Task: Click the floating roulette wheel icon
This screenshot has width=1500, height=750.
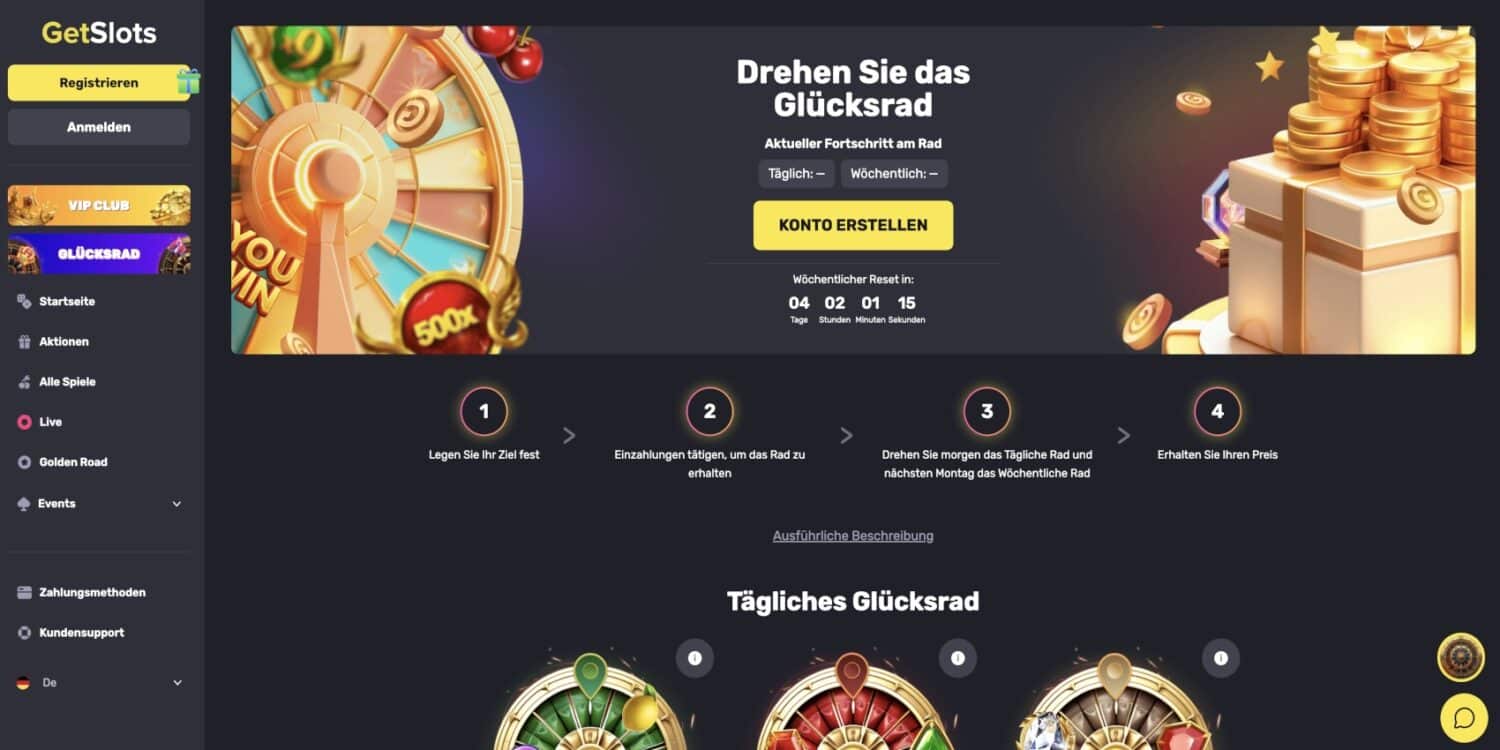Action: tap(1461, 657)
